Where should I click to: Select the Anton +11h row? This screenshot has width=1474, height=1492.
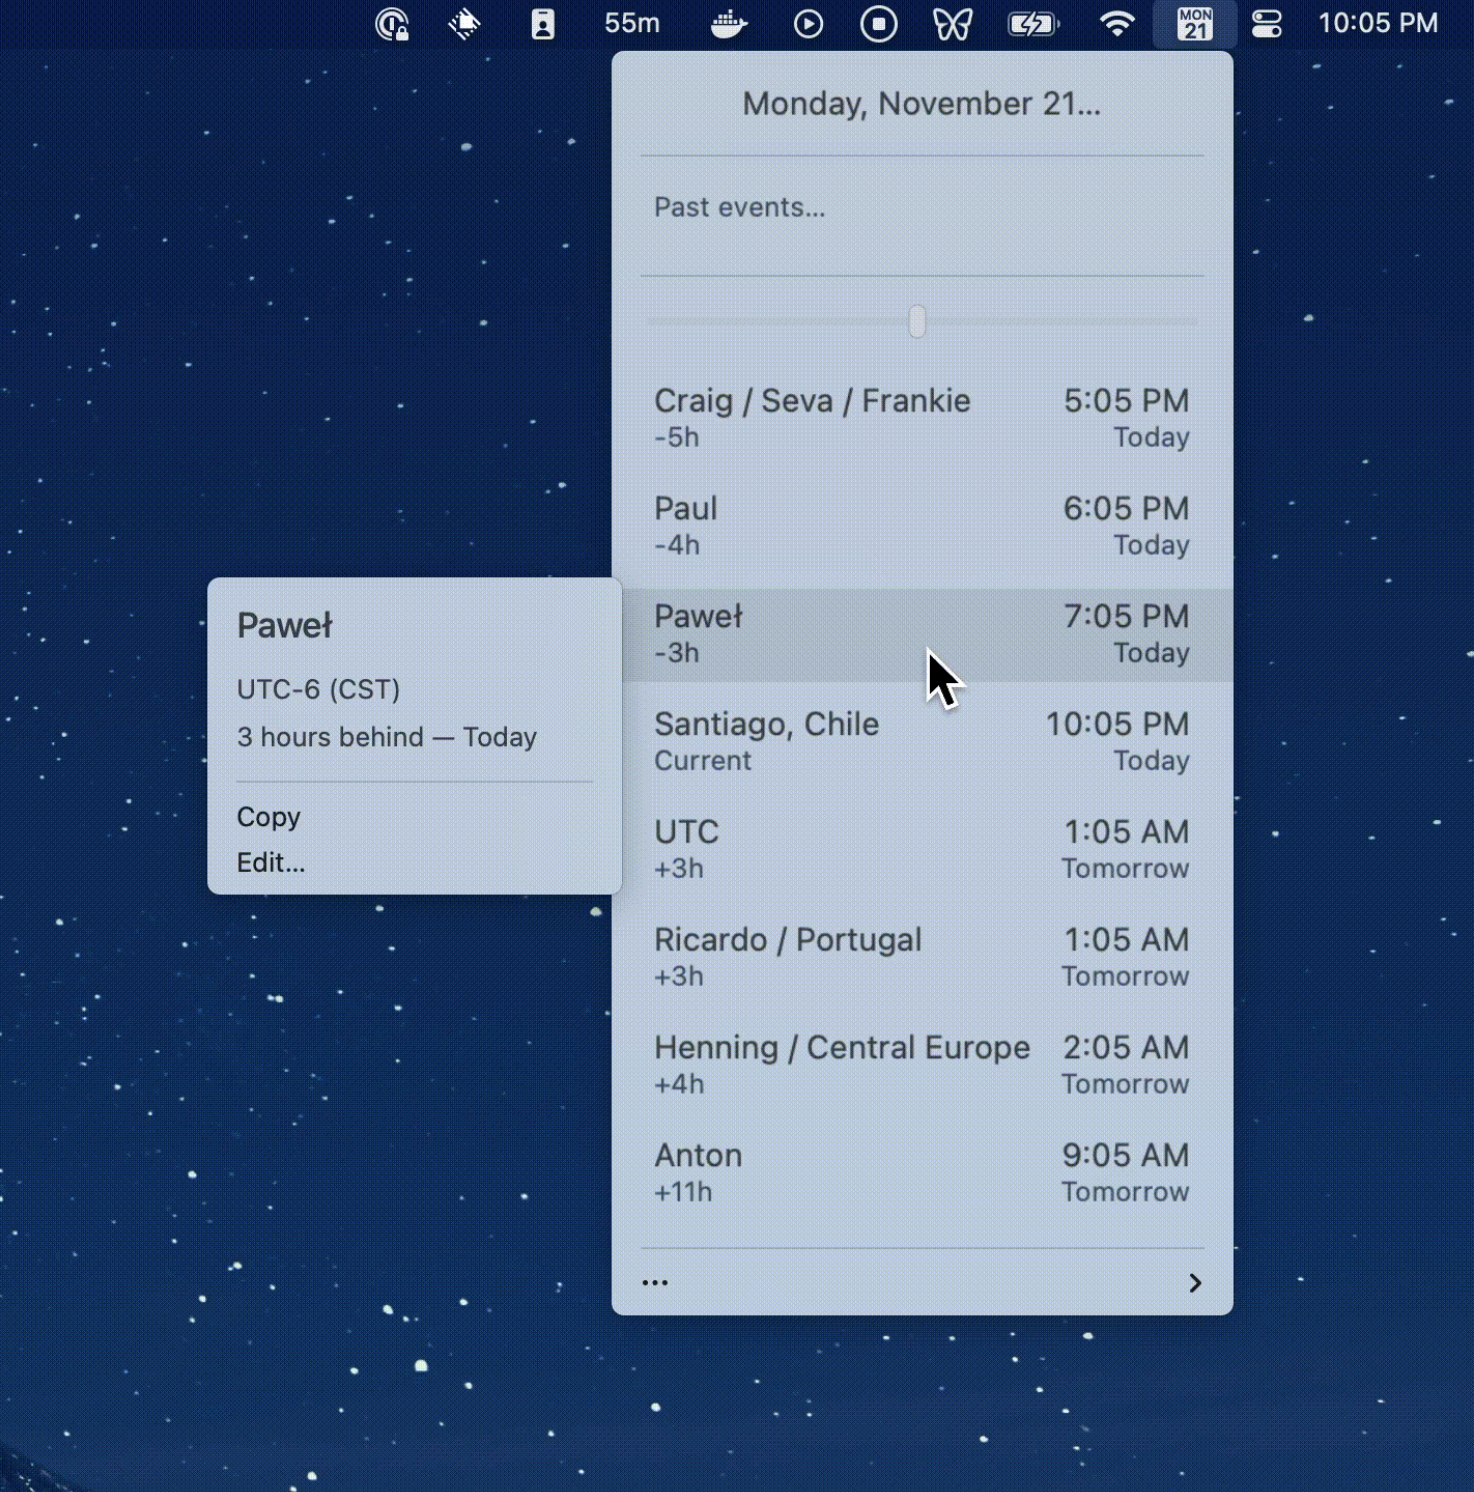[922, 1174]
